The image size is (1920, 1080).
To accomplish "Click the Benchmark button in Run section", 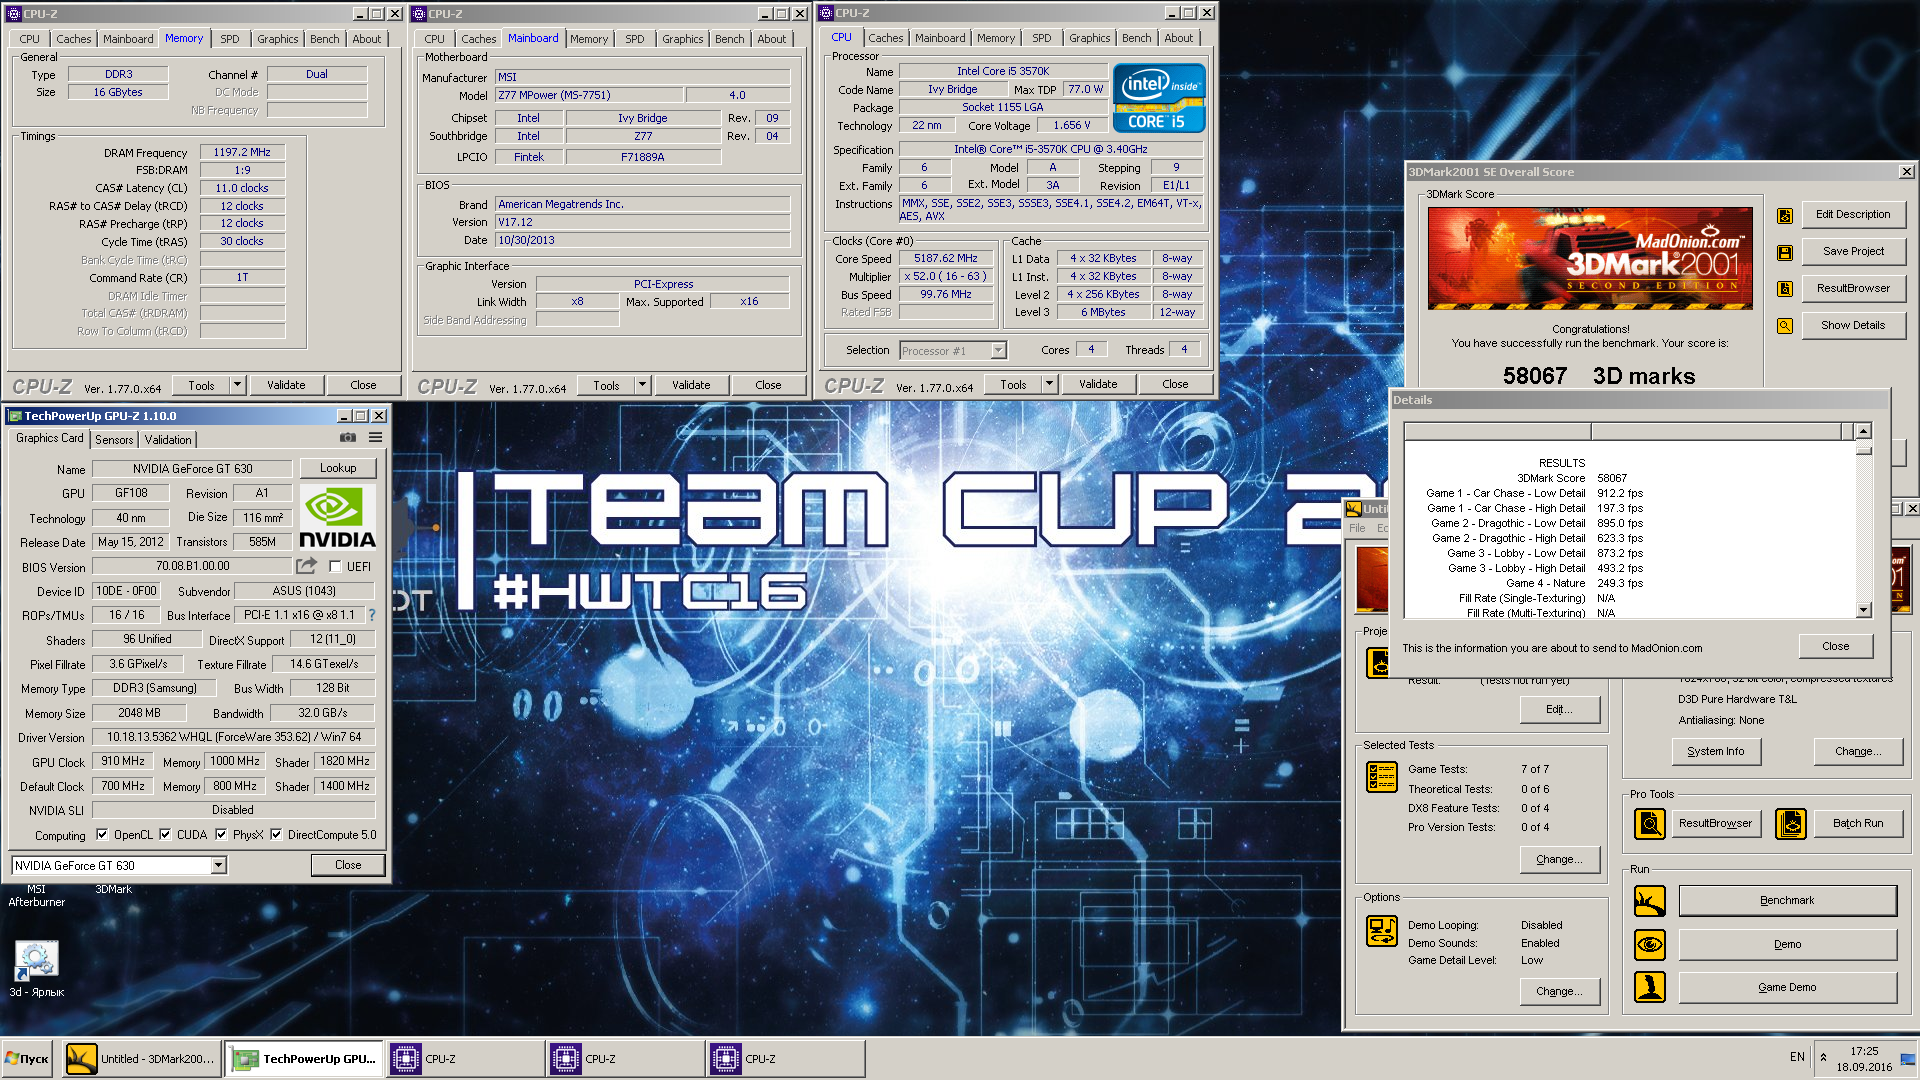I will (1787, 901).
